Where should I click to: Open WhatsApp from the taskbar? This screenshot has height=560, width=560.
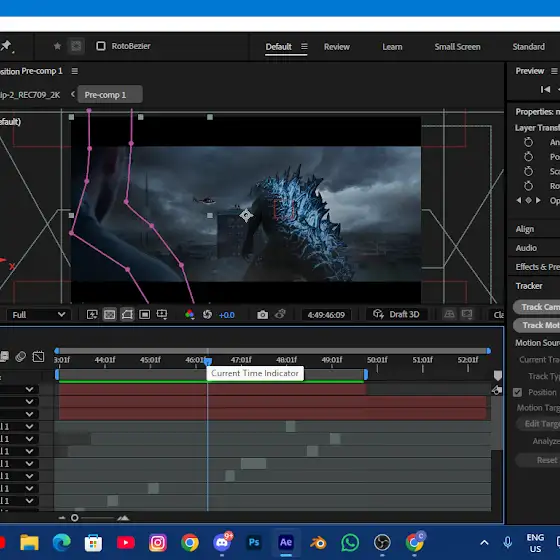click(x=350, y=542)
